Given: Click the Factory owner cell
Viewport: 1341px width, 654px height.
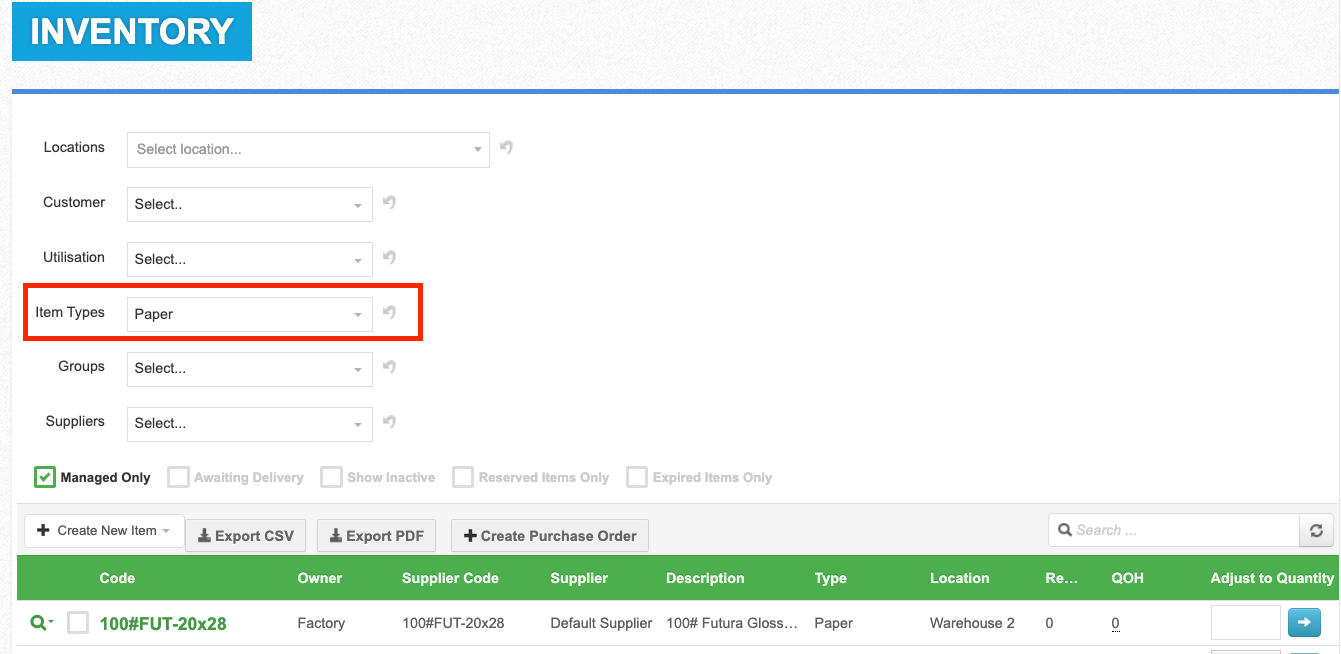Looking at the screenshot, I should pyautogui.click(x=321, y=623).
